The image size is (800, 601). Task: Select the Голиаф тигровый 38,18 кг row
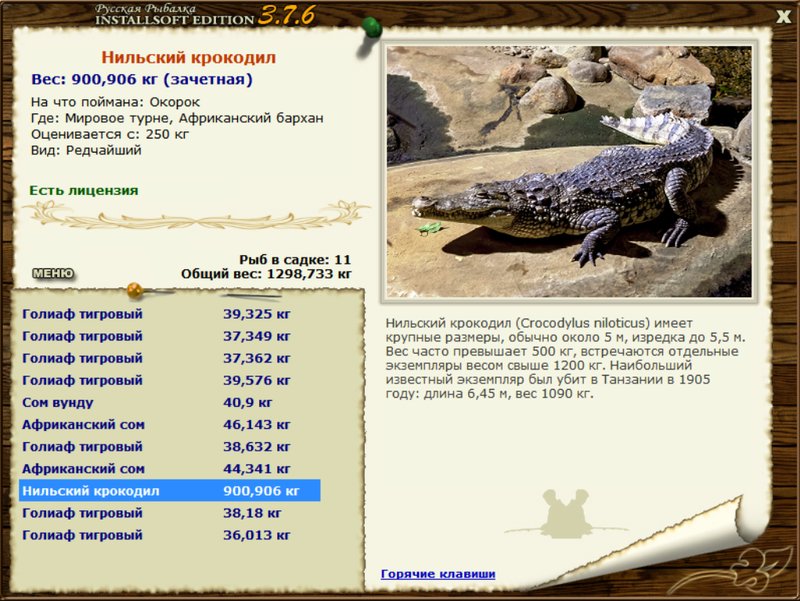170,513
